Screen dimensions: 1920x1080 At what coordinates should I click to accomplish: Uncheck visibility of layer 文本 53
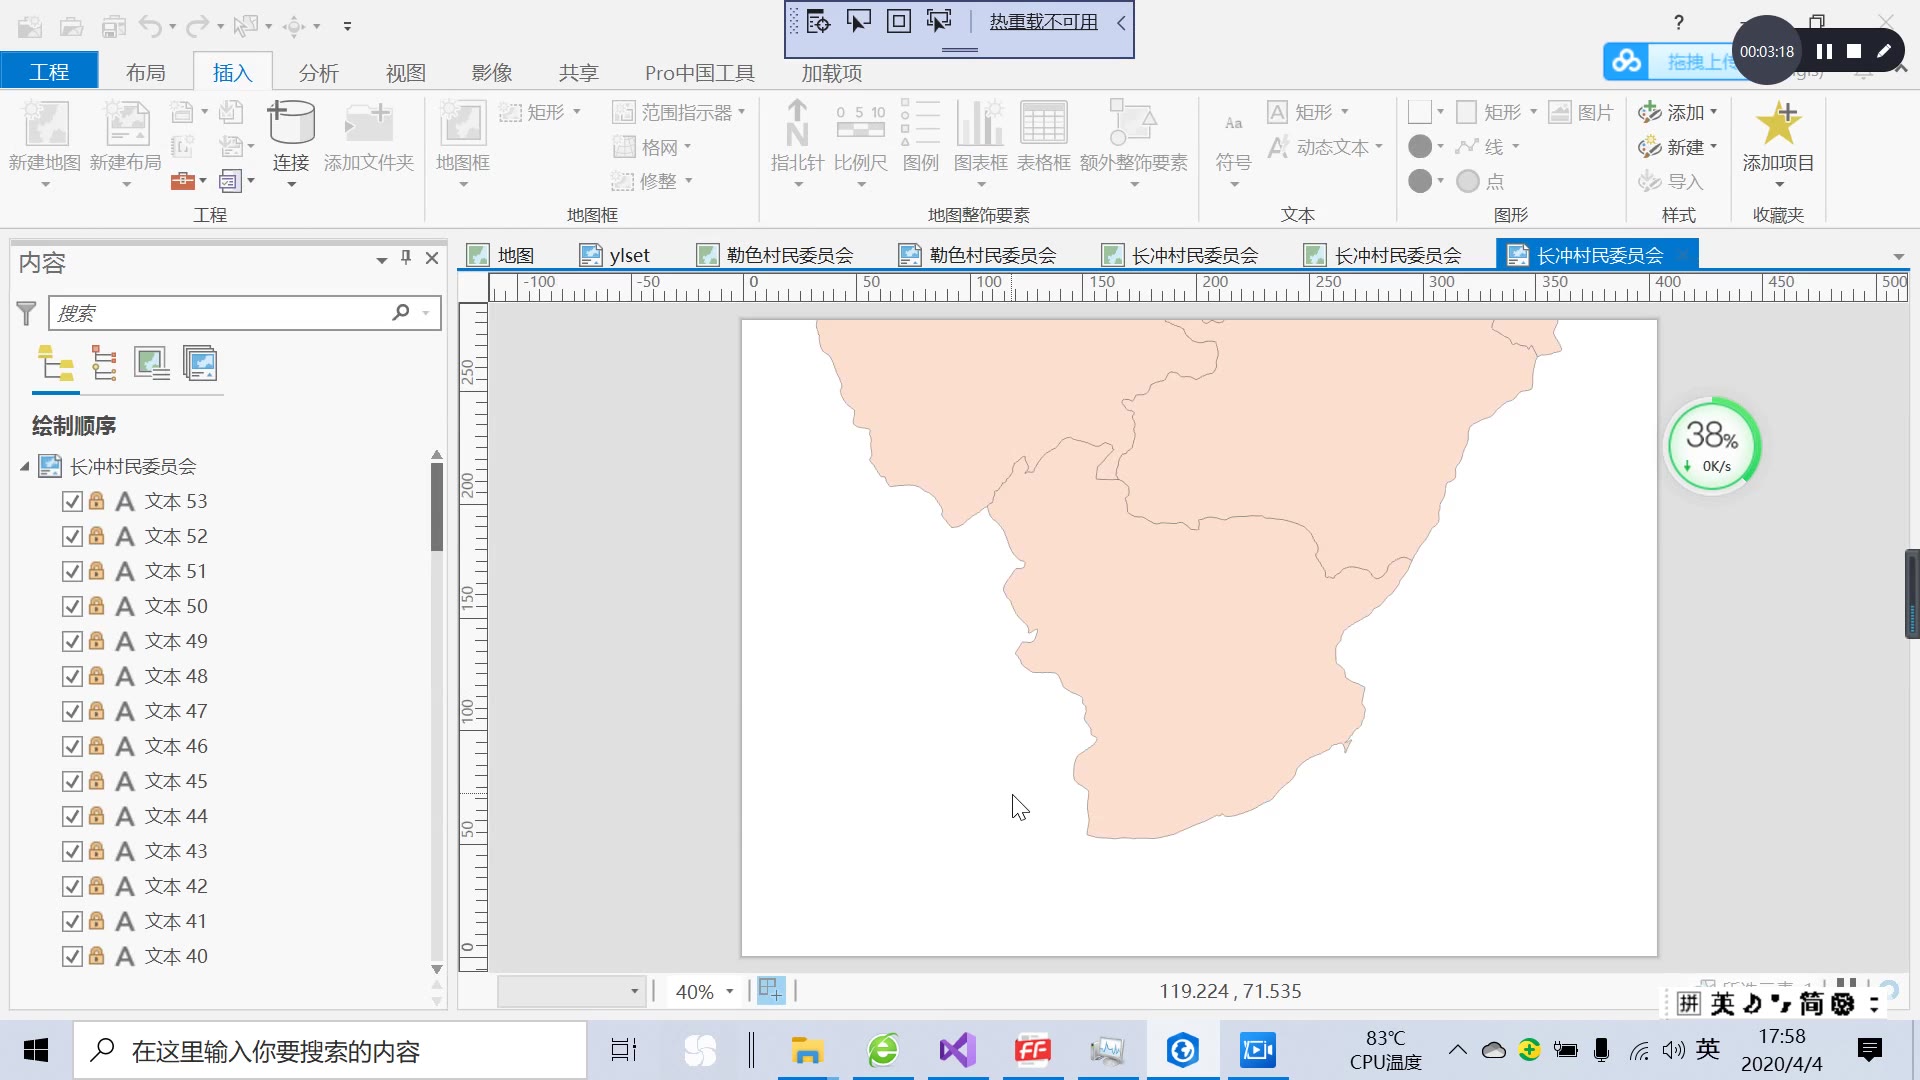[x=71, y=501]
